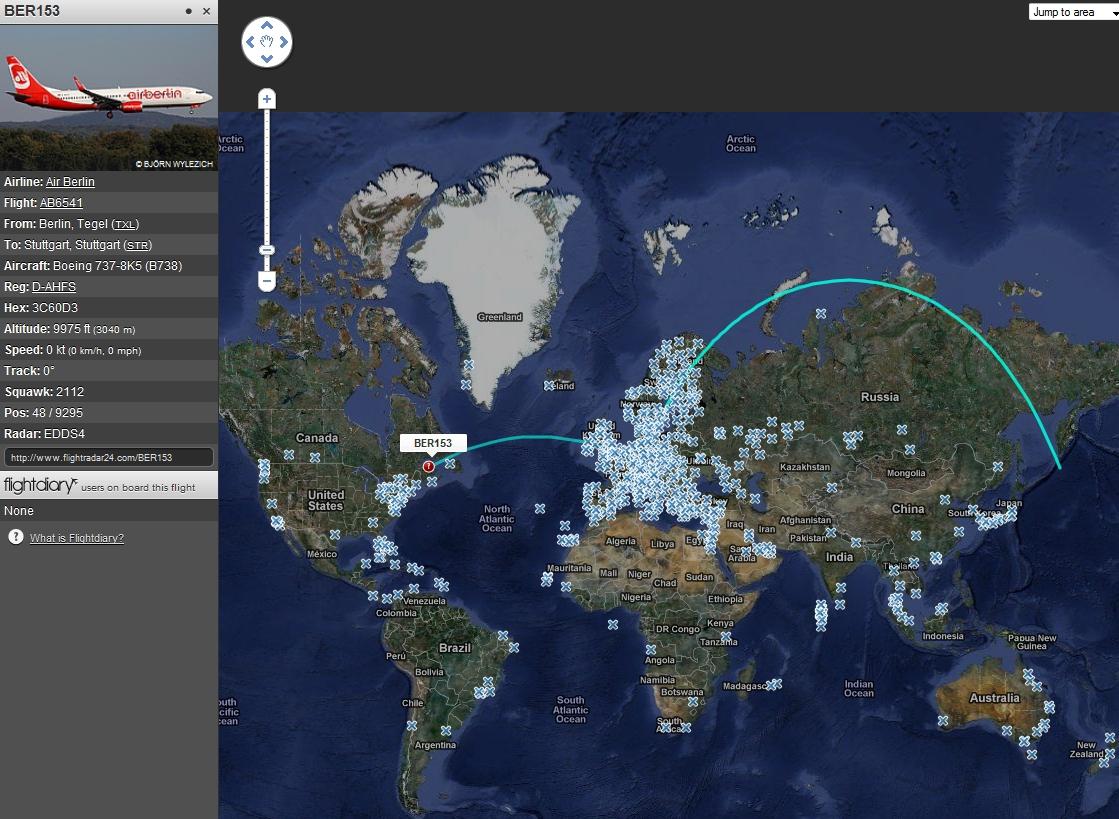
Task: Zoom in with the plus button
Action: click(x=267, y=99)
